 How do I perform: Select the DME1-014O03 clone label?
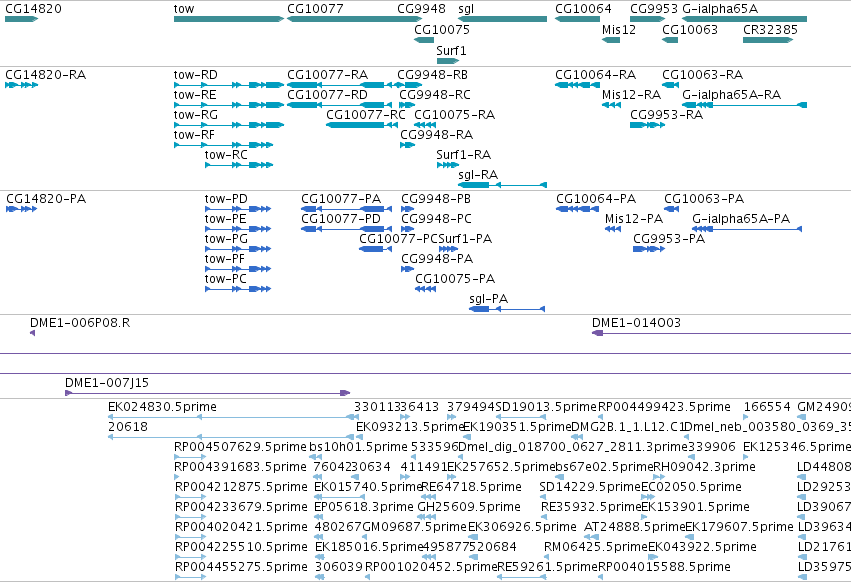point(637,322)
